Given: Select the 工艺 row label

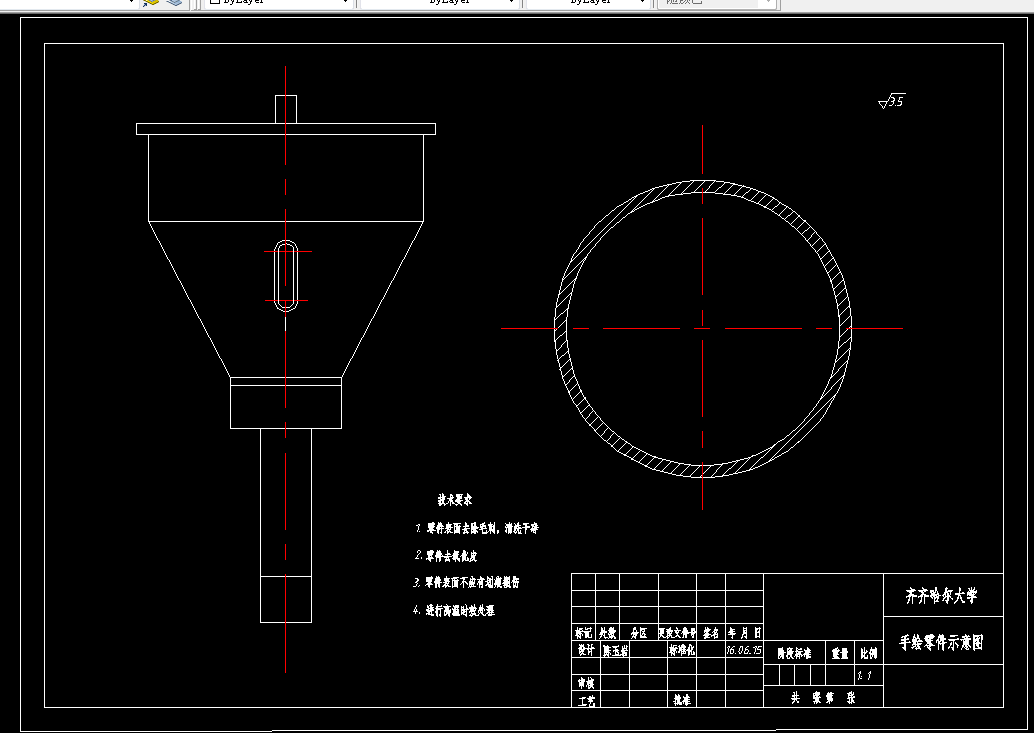Looking at the screenshot, I should pyautogui.click(x=586, y=701).
